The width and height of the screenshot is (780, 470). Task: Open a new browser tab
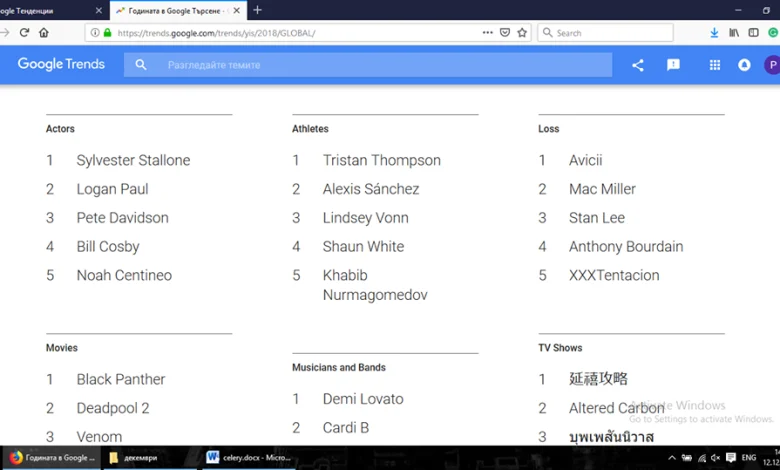pos(257,10)
